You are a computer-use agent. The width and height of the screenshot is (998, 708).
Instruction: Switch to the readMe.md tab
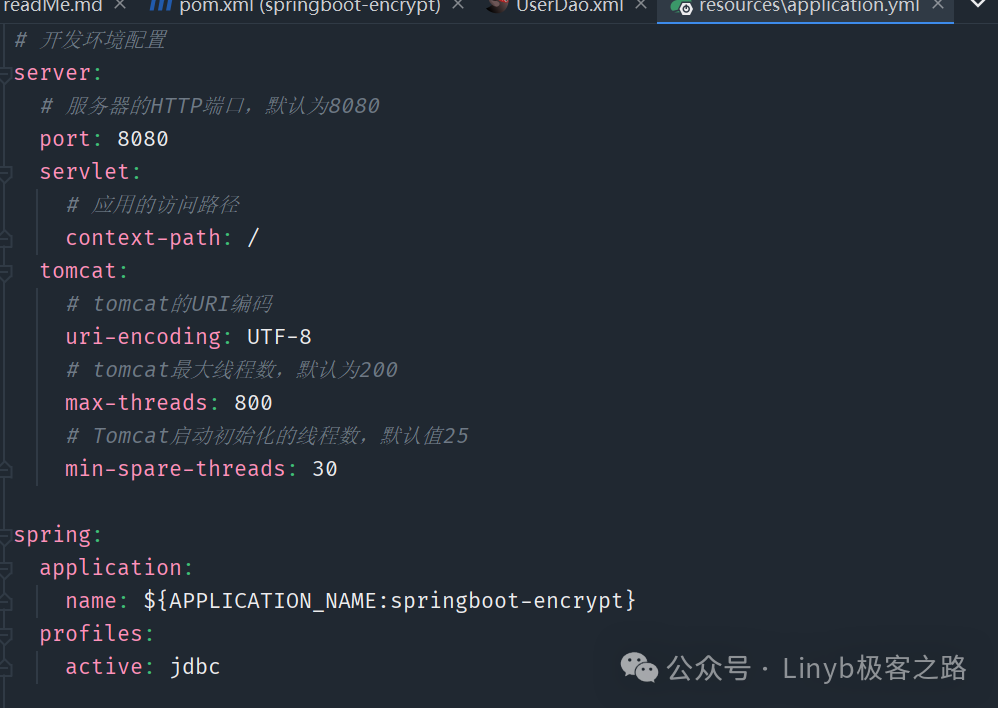[53, 6]
